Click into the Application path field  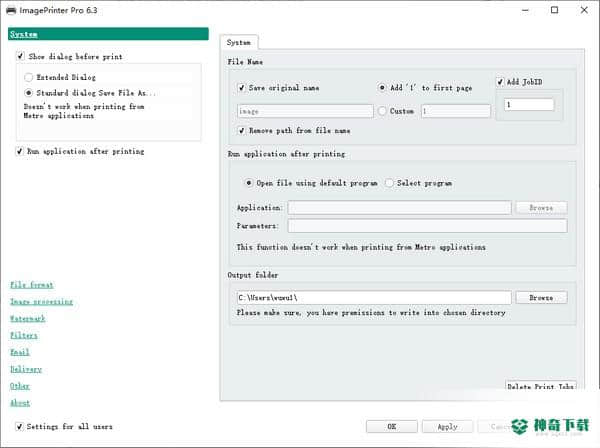[399, 208]
